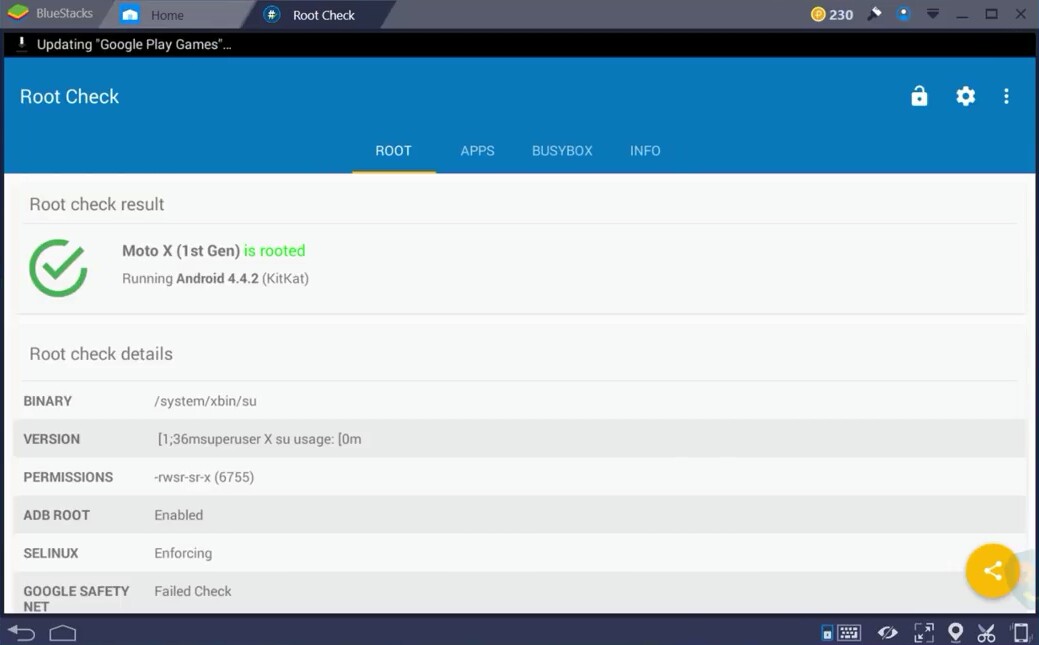
Task: Maximize the BlueStacks window
Action: pyautogui.click(x=991, y=14)
